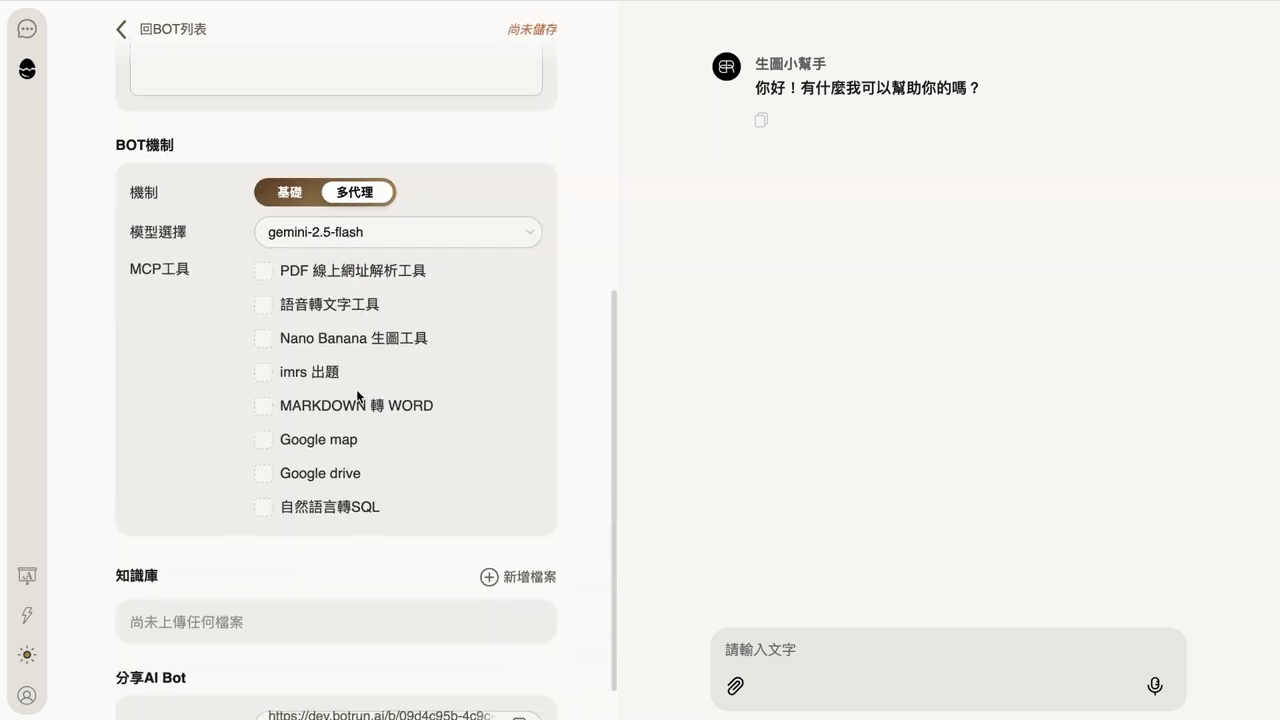Open the user account icon in sidebar
This screenshot has width=1280, height=720.
click(x=27, y=695)
